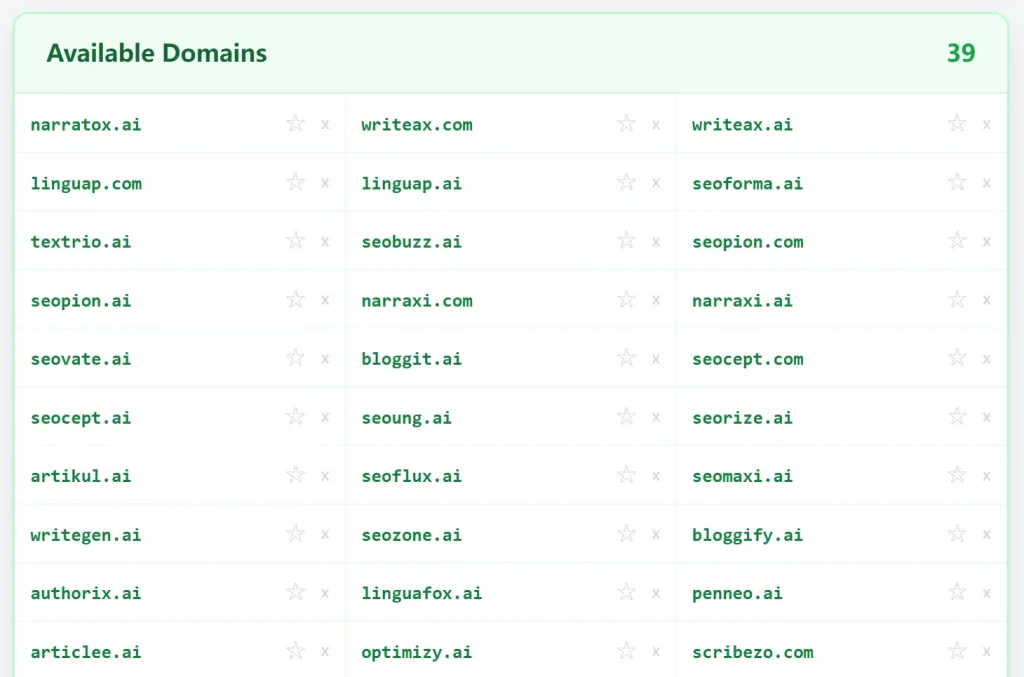
Task: Star the linguap.com entry
Action: 295,183
